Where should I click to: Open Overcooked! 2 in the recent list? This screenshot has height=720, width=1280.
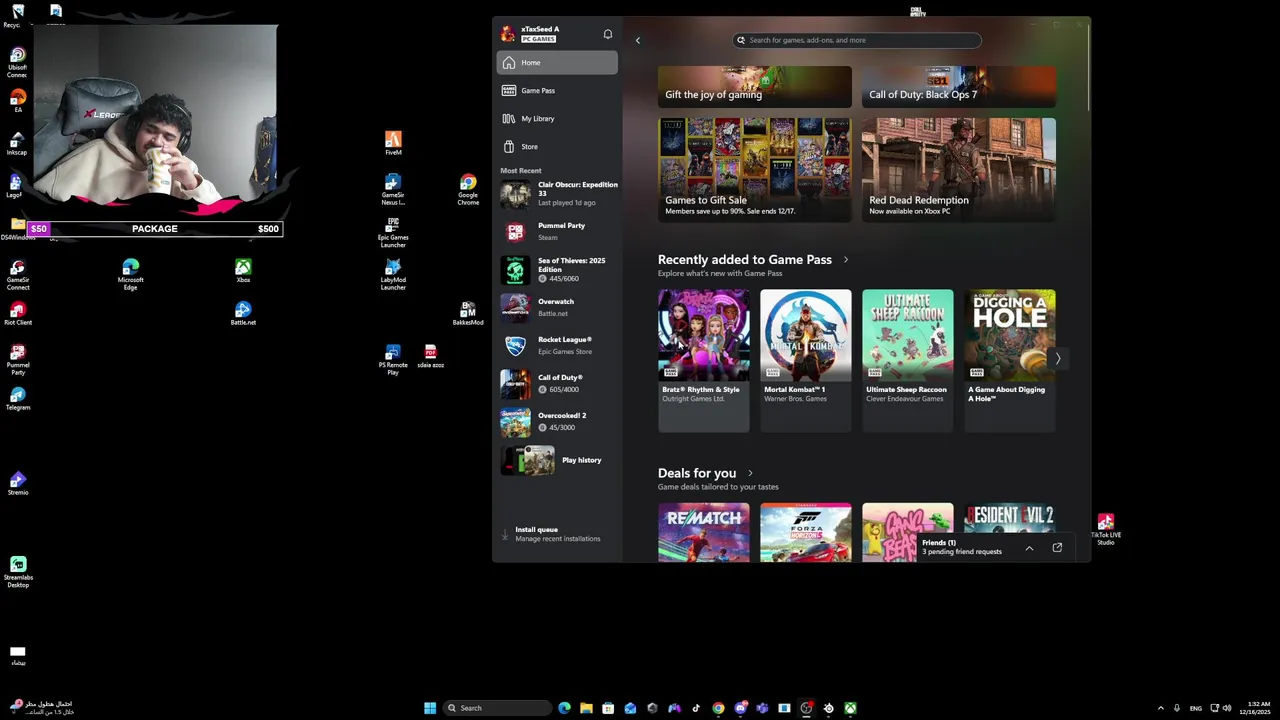(559, 422)
